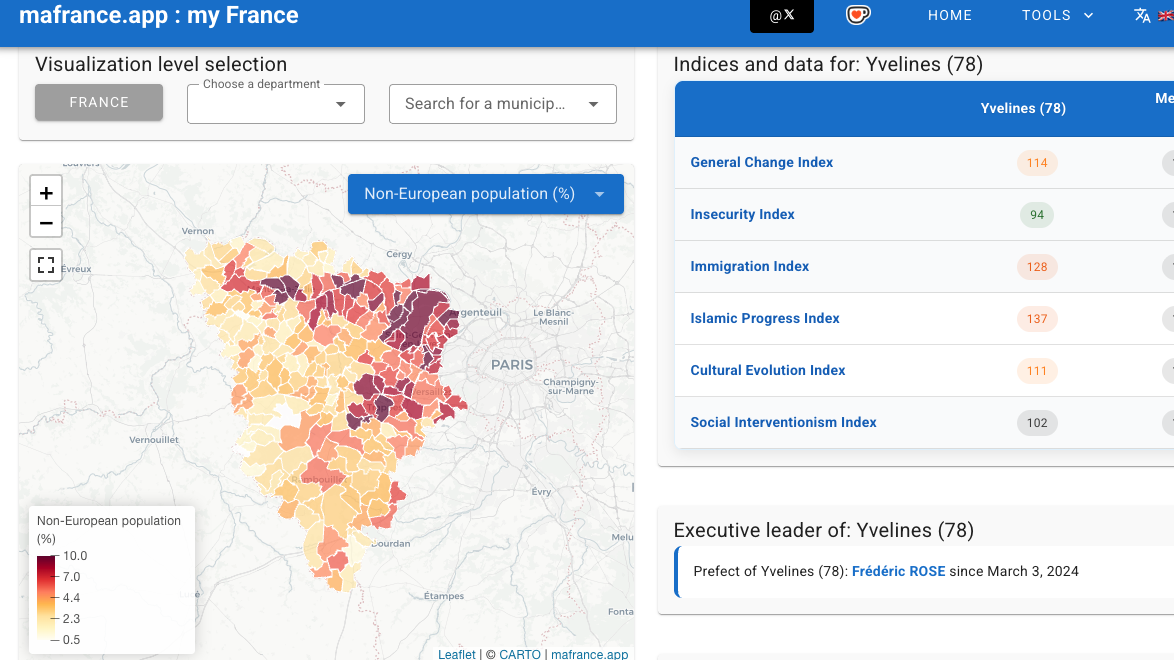
Task: Click the Leaflet attribution link
Action: (x=456, y=654)
